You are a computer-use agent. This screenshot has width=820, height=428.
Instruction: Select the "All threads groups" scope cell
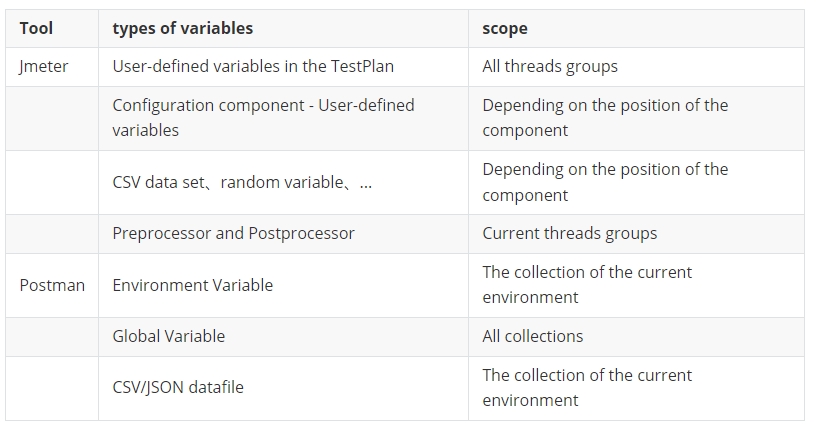(x=550, y=66)
